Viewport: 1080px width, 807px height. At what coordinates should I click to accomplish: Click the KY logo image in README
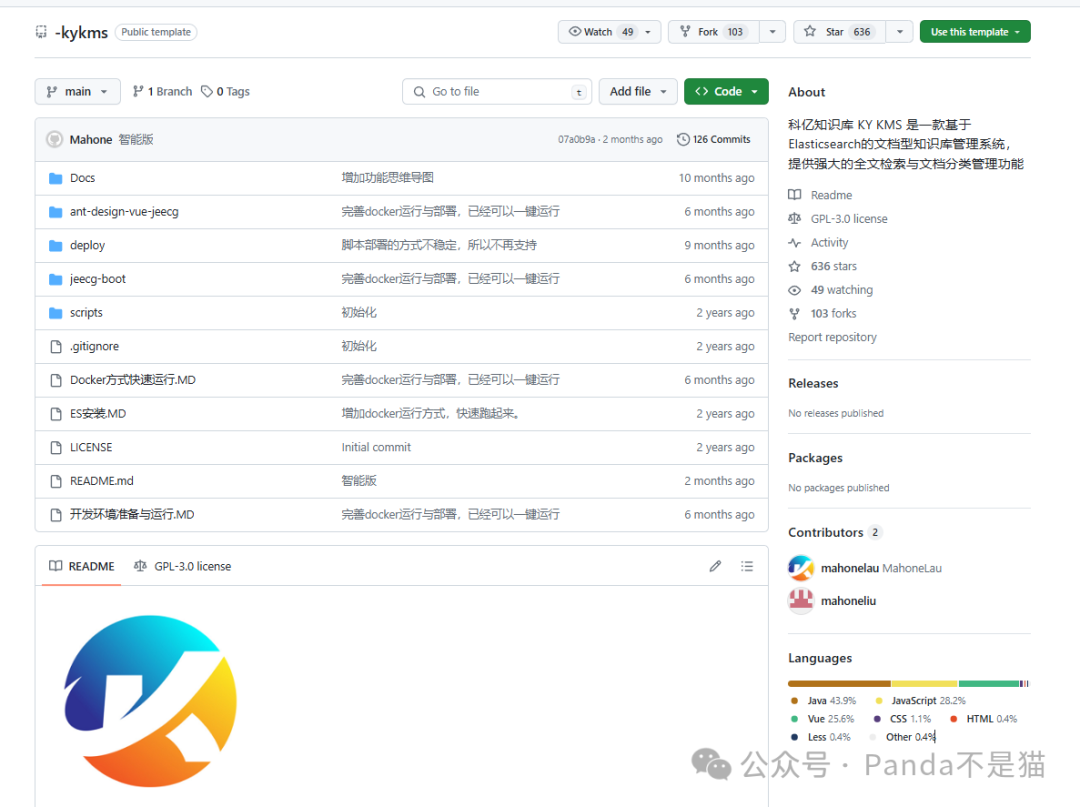(x=150, y=701)
